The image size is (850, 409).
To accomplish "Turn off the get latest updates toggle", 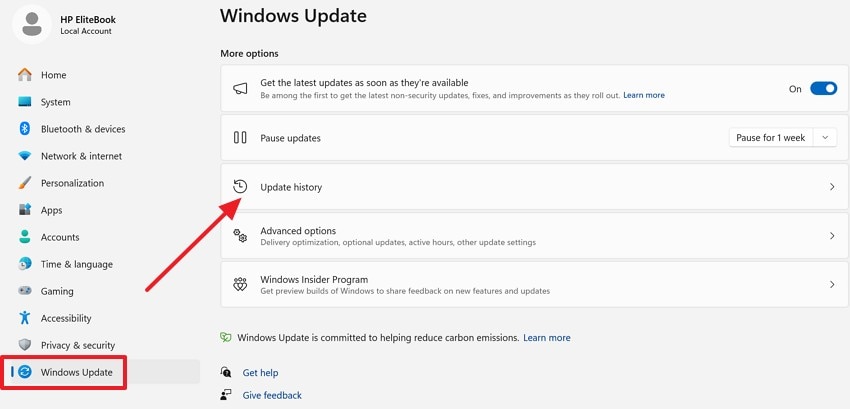I will tap(823, 89).
